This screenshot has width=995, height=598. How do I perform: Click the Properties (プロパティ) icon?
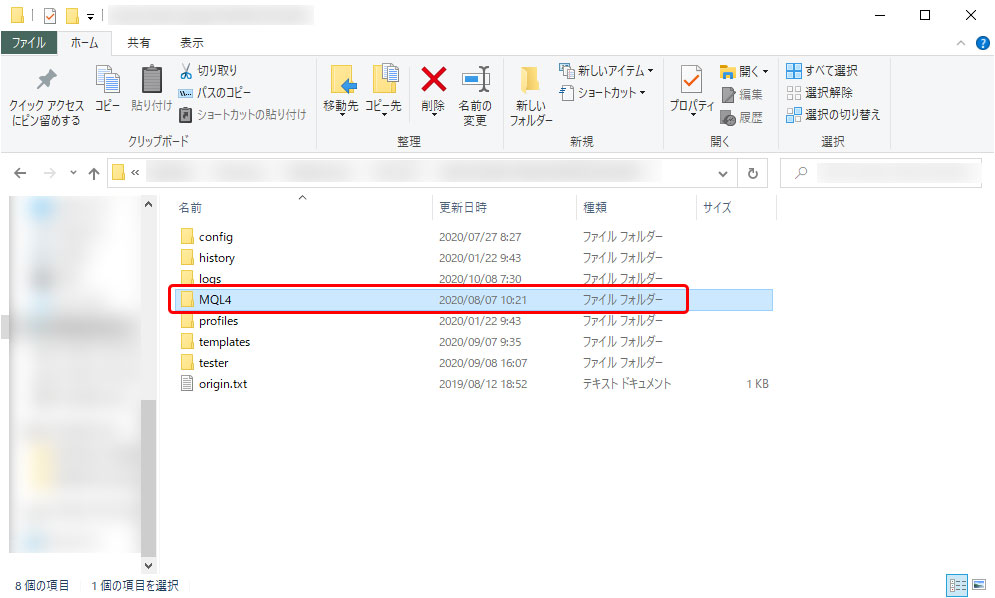[691, 80]
